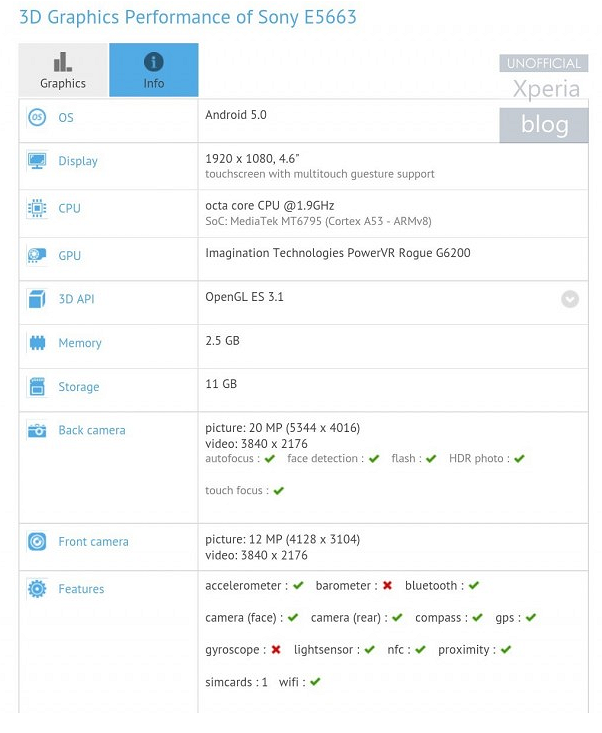
Task: Click the Display monitor icon
Action: point(37,161)
